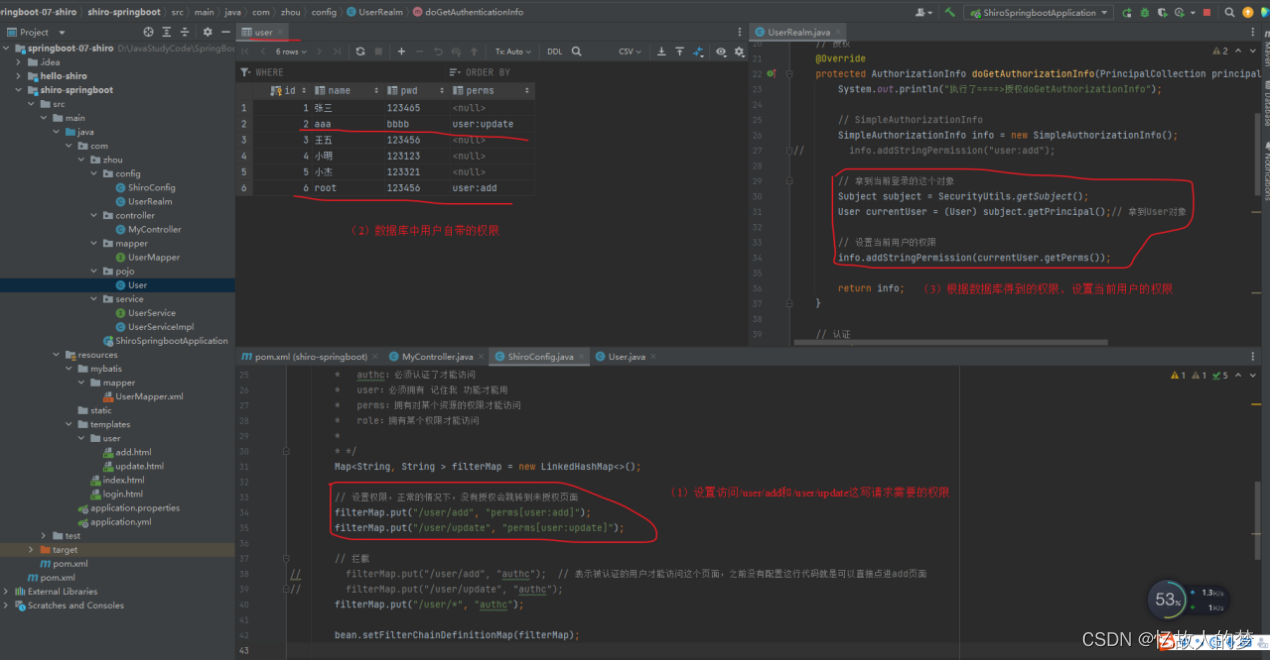Switch to the UserRealm.java editor tab
Viewport: 1270px width, 660px height.
point(797,31)
